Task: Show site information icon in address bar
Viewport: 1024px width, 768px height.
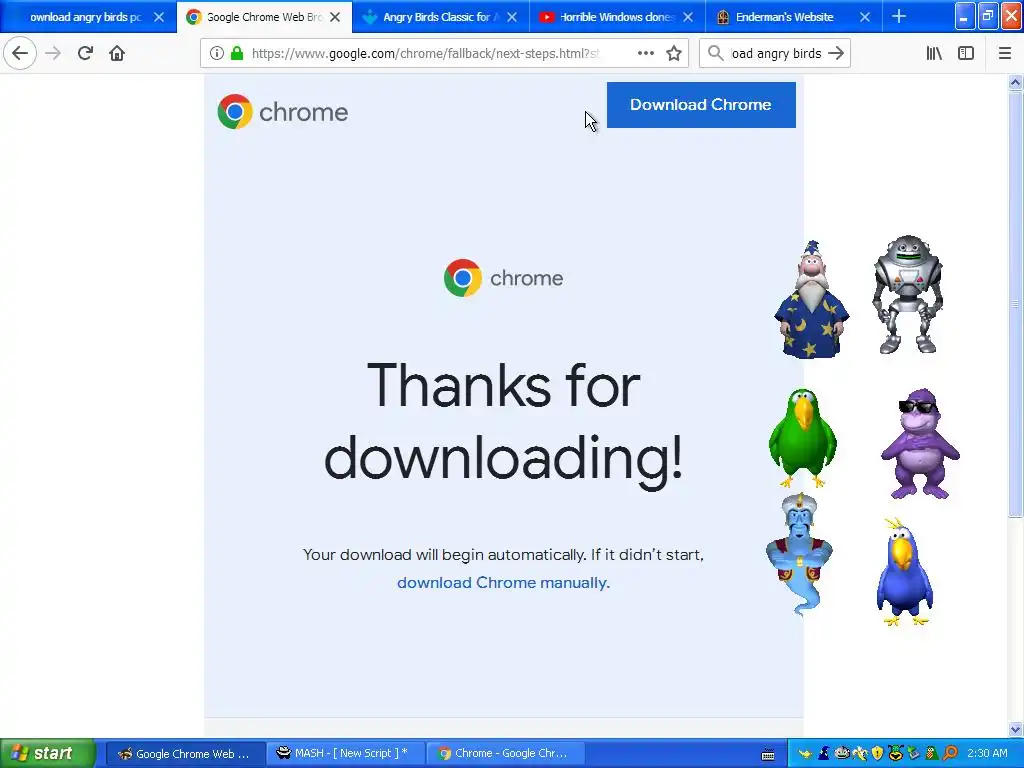Action: [217, 53]
